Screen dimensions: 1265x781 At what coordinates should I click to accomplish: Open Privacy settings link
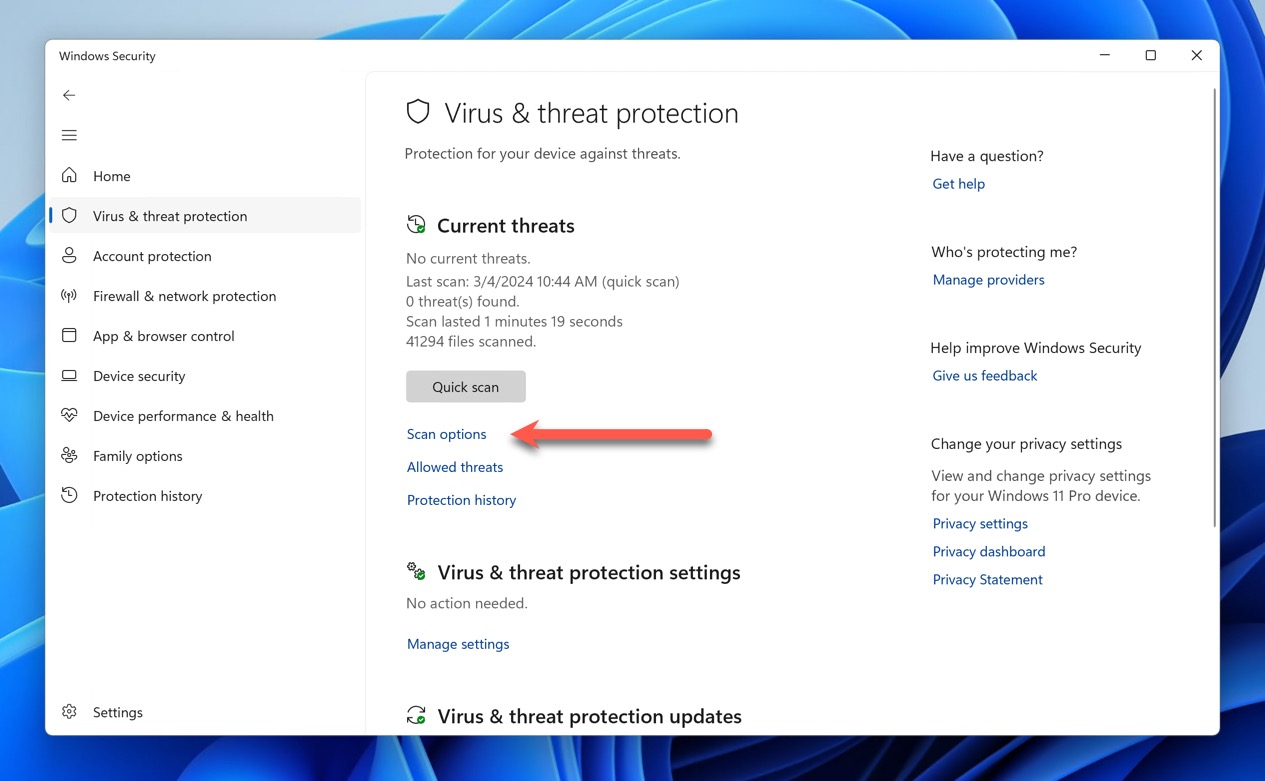(980, 524)
